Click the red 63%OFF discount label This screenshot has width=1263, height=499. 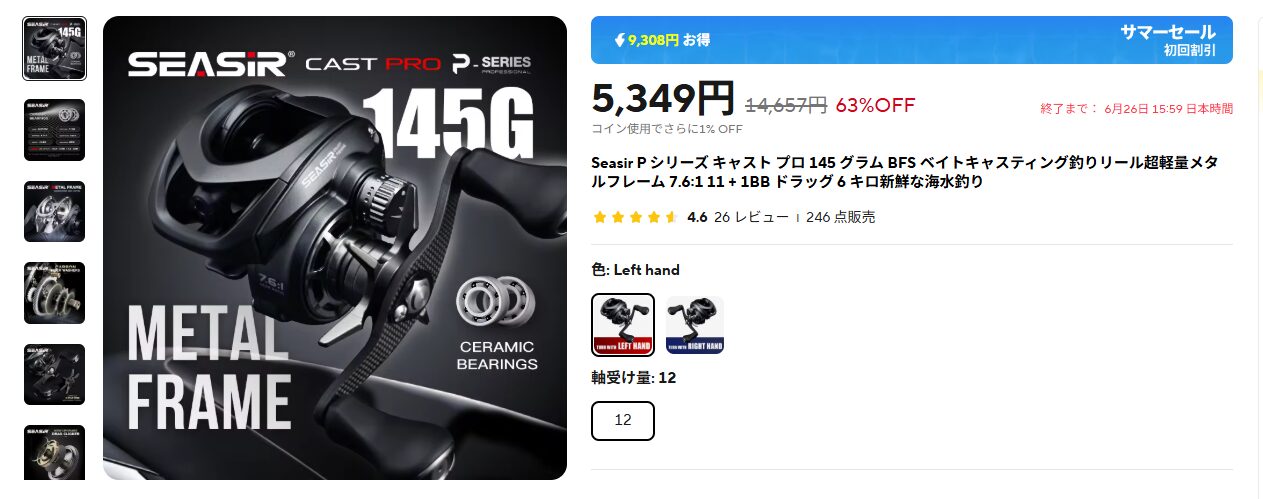pyautogui.click(x=875, y=105)
